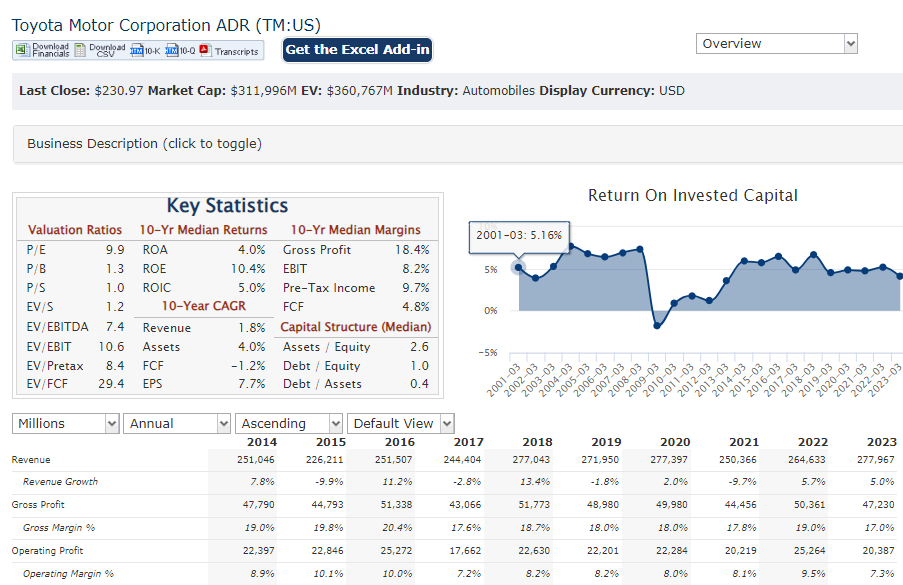Click the Debt / Equity value 1.0
This screenshot has width=903, height=585.
(x=419, y=366)
